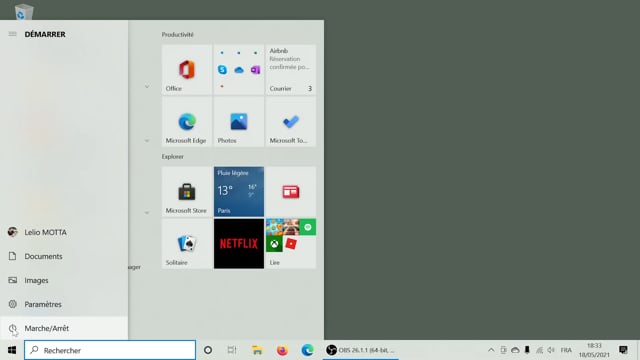Collapse the DÉMARRER hamburger menu
This screenshot has width=640, height=360.
point(12,34)
